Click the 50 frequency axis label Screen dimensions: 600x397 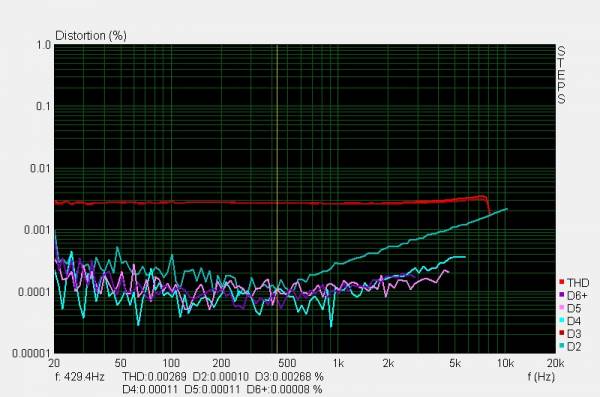tap(121, 363)
